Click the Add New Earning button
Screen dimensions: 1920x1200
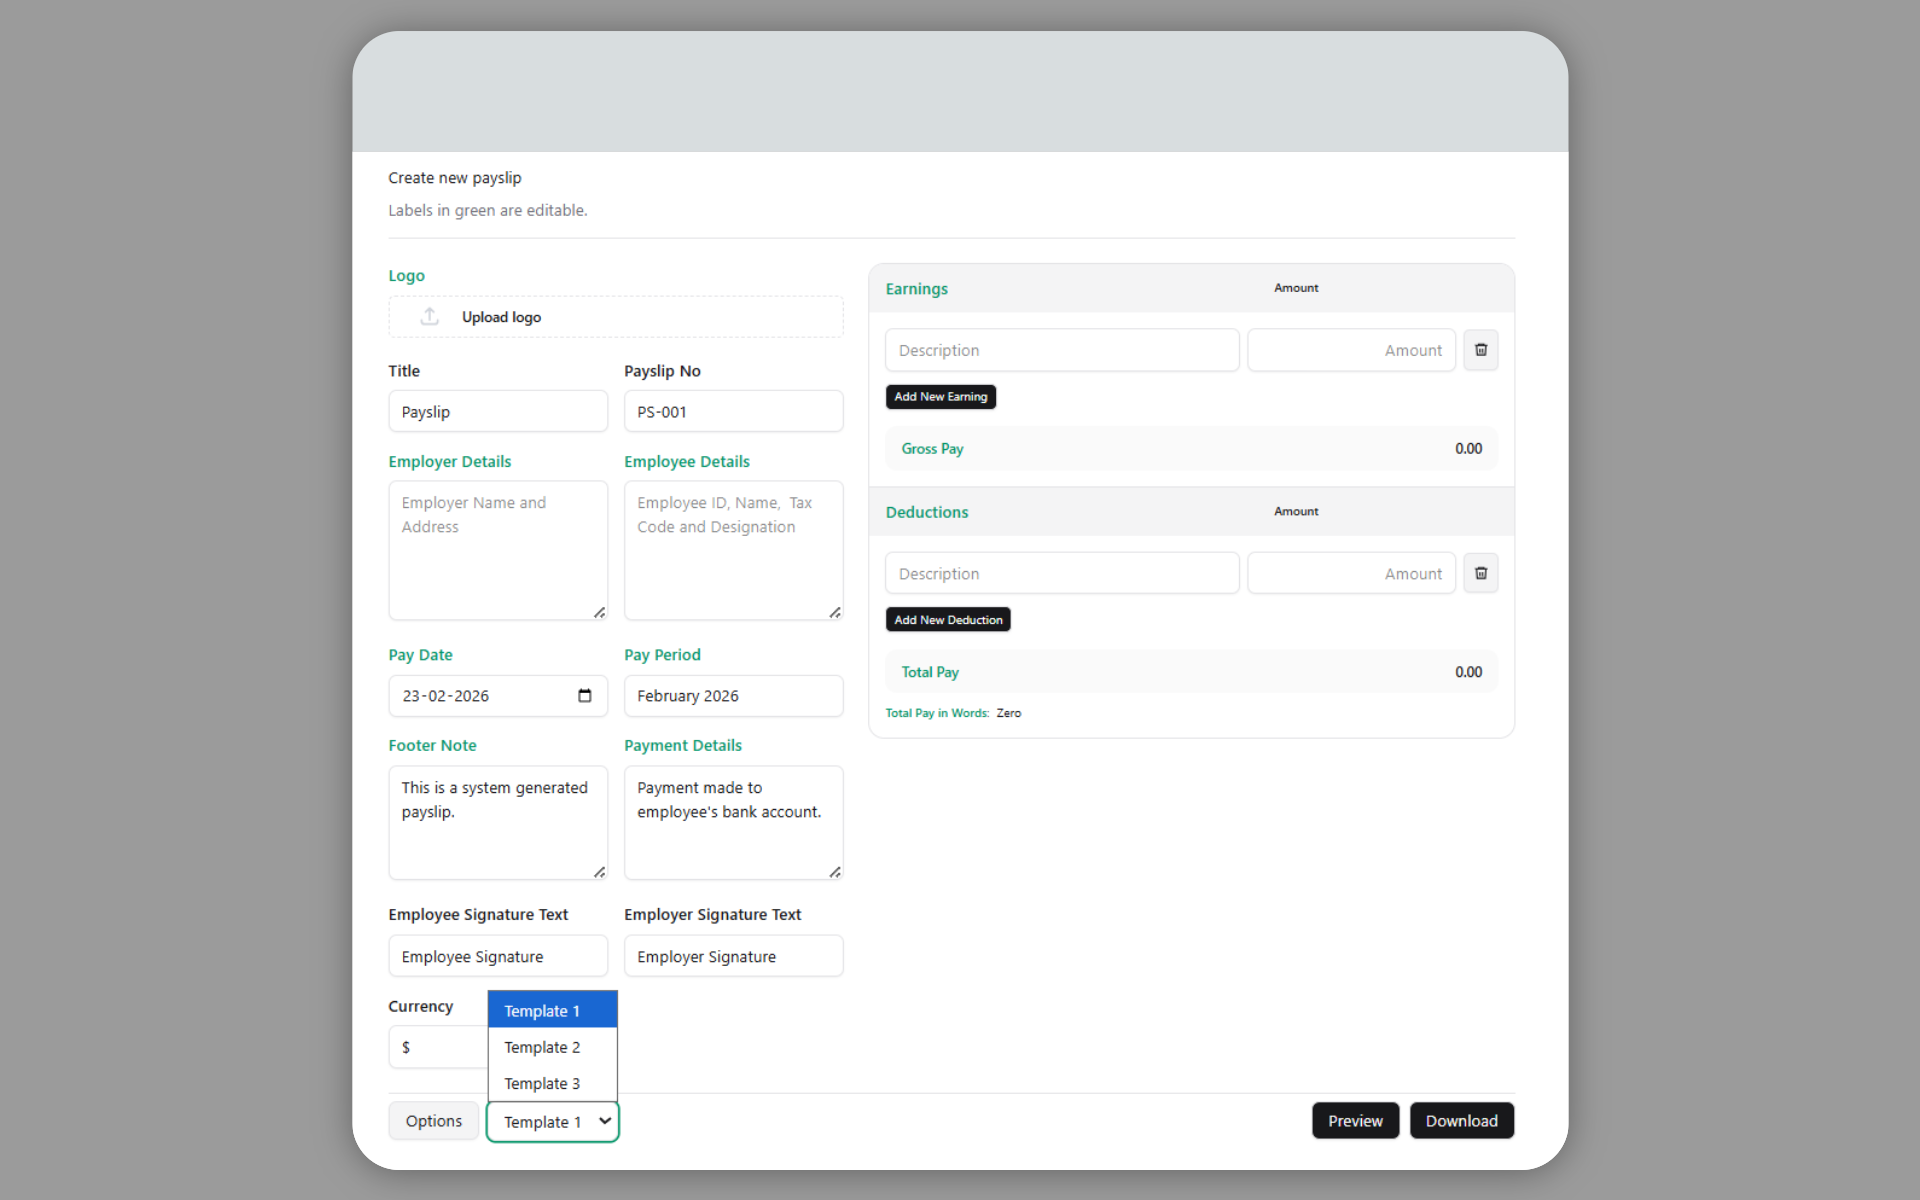pyautogui.click(x=940, y=396)
